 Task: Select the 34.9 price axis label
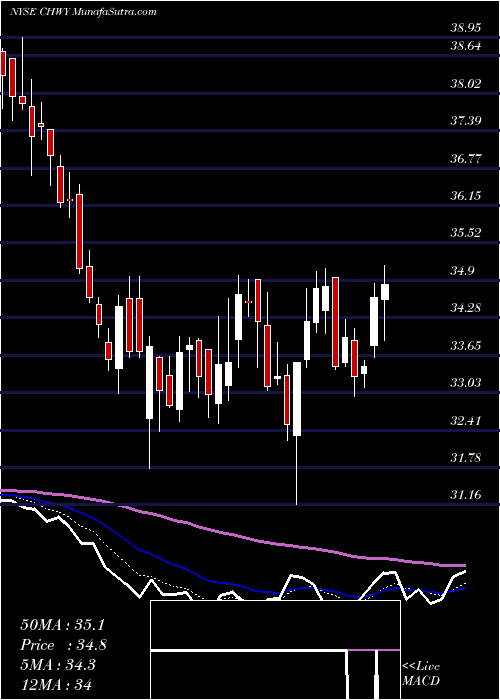pos(462,271)
